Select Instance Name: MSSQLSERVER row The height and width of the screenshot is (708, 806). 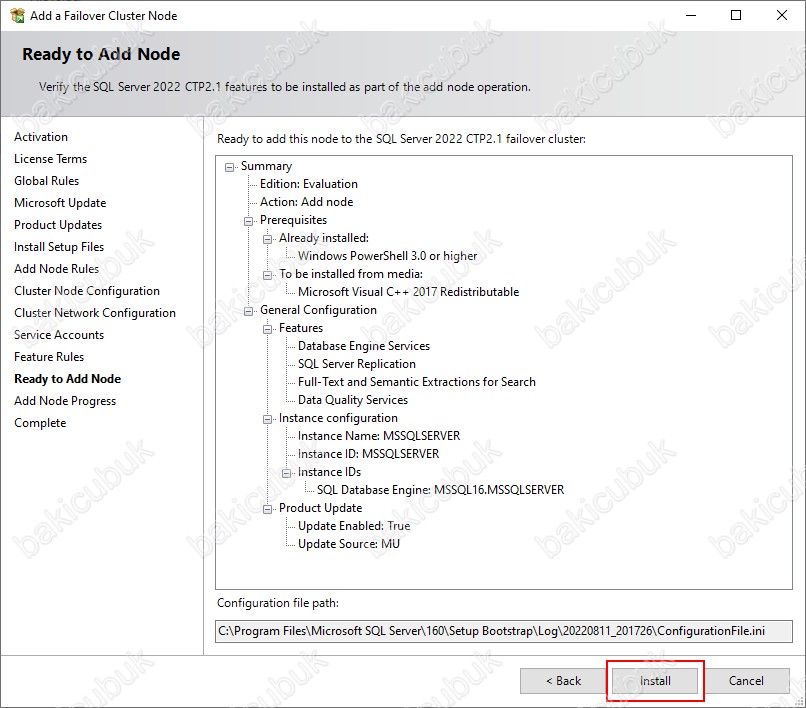point(379,436)
